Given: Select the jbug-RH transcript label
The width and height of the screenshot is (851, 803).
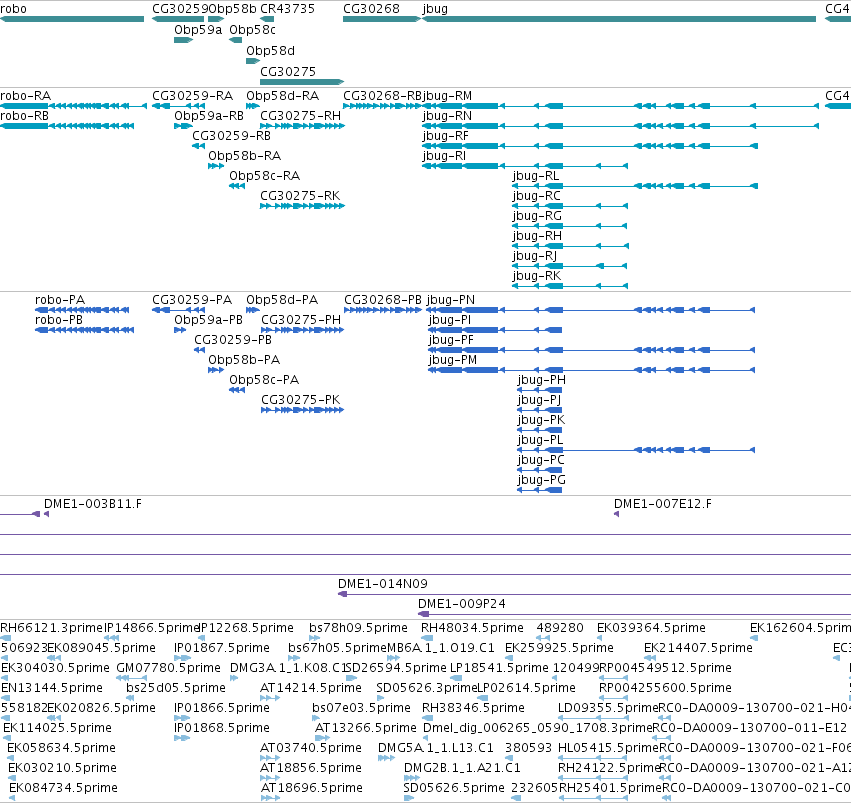Looking at the screenshot, I should (537, 236).
